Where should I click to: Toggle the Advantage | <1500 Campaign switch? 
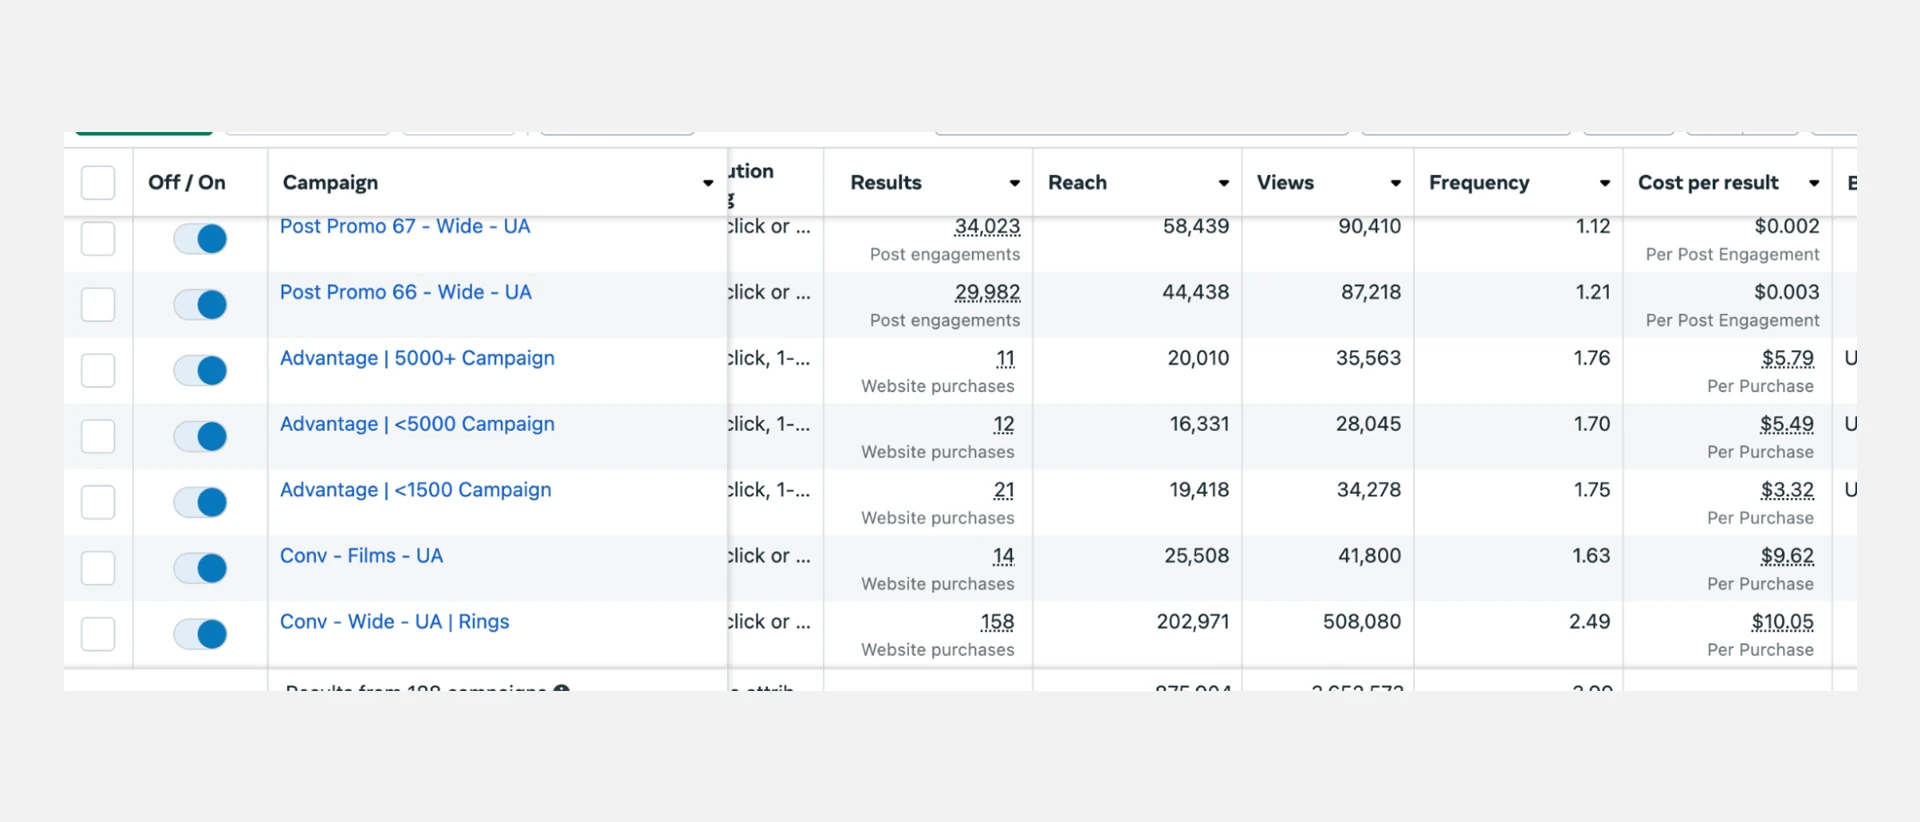click(200, 502)
